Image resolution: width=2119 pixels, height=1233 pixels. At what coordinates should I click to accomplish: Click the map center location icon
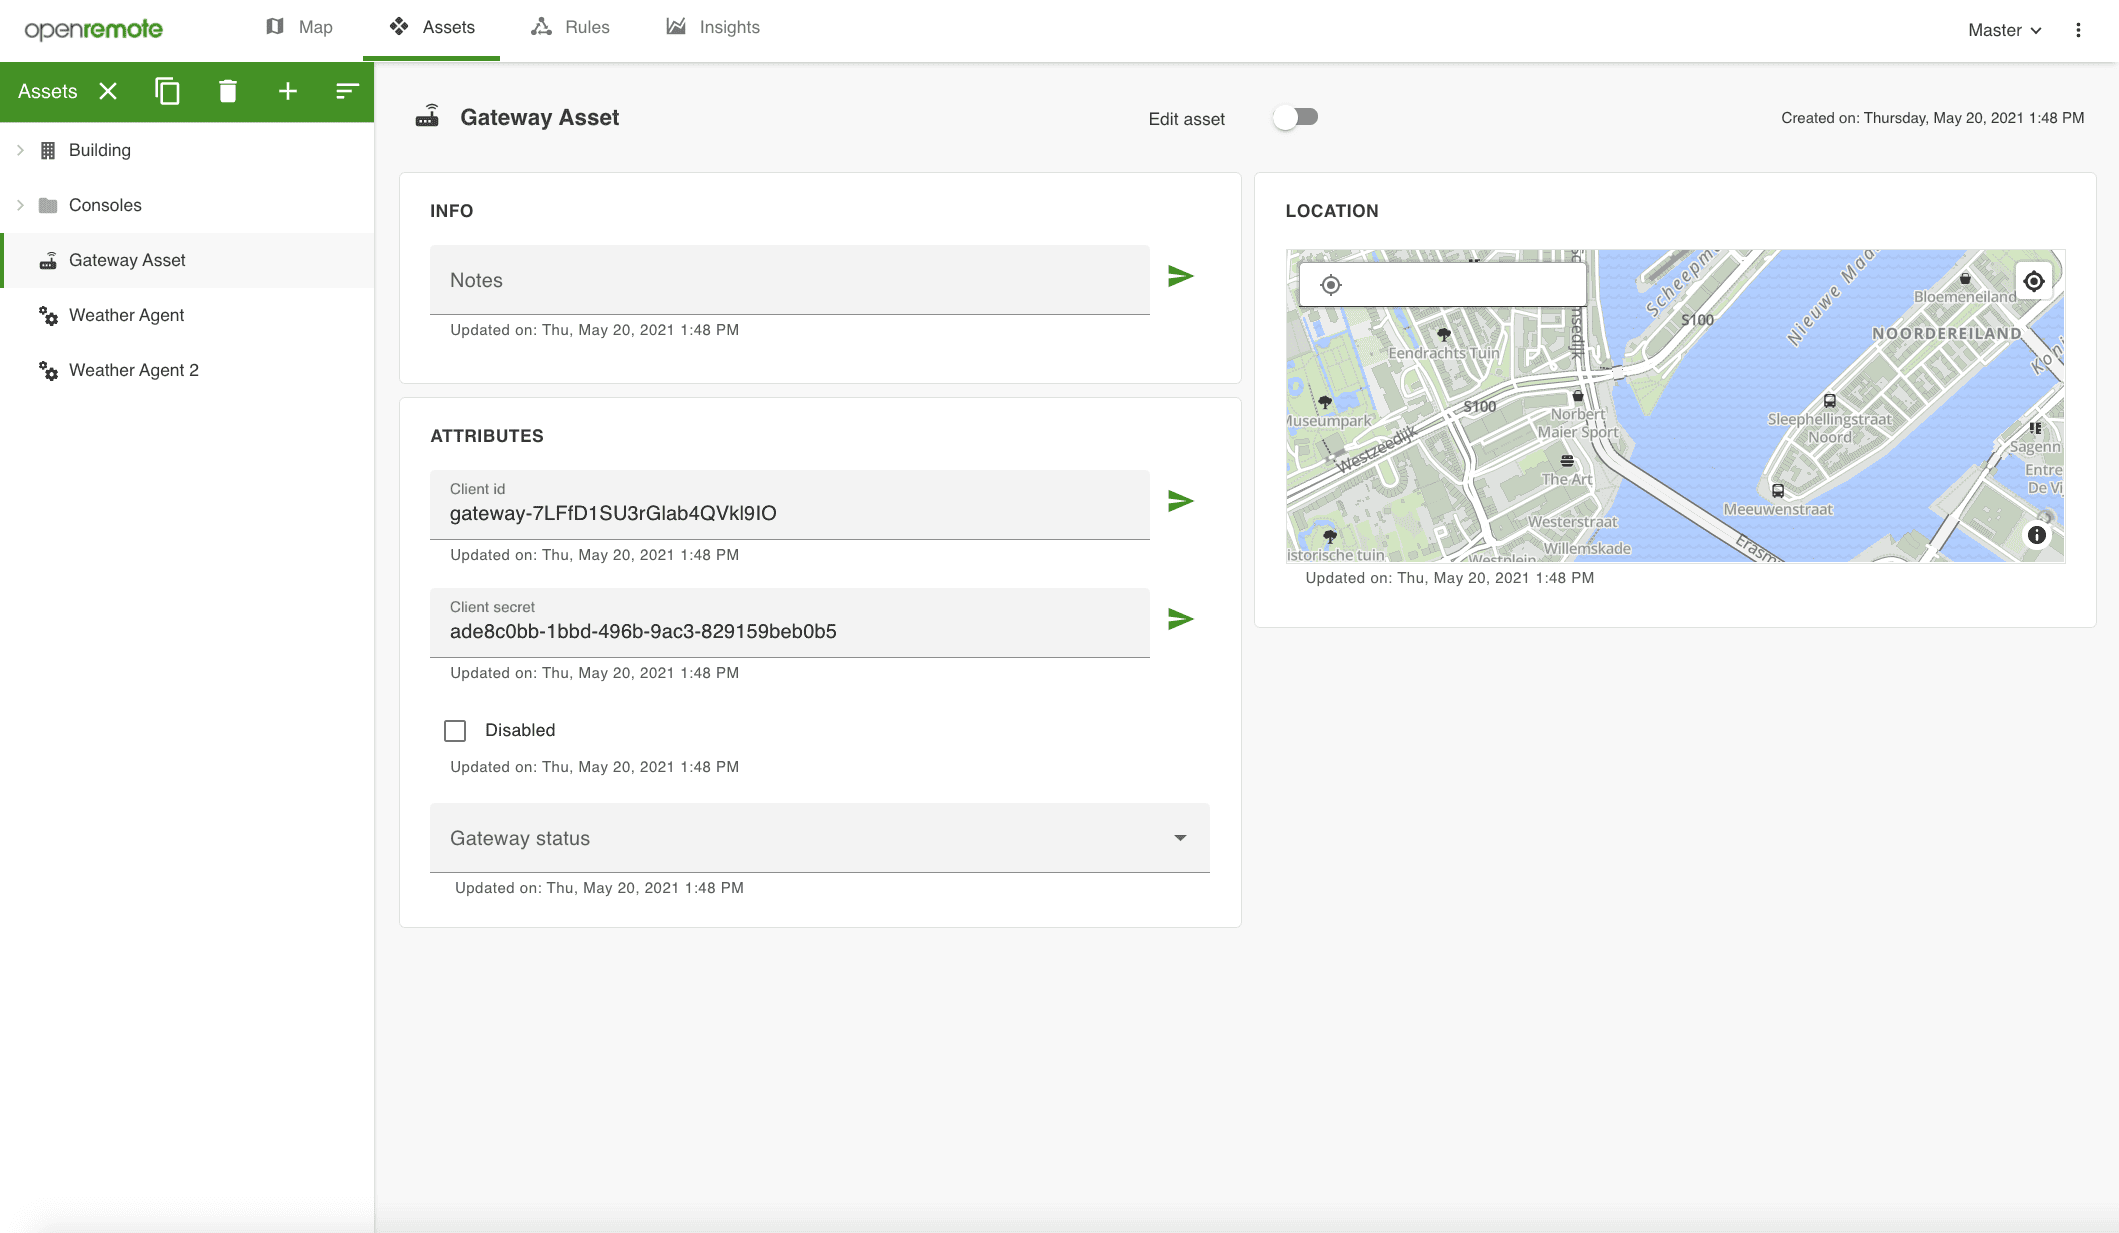(2033, 282)
